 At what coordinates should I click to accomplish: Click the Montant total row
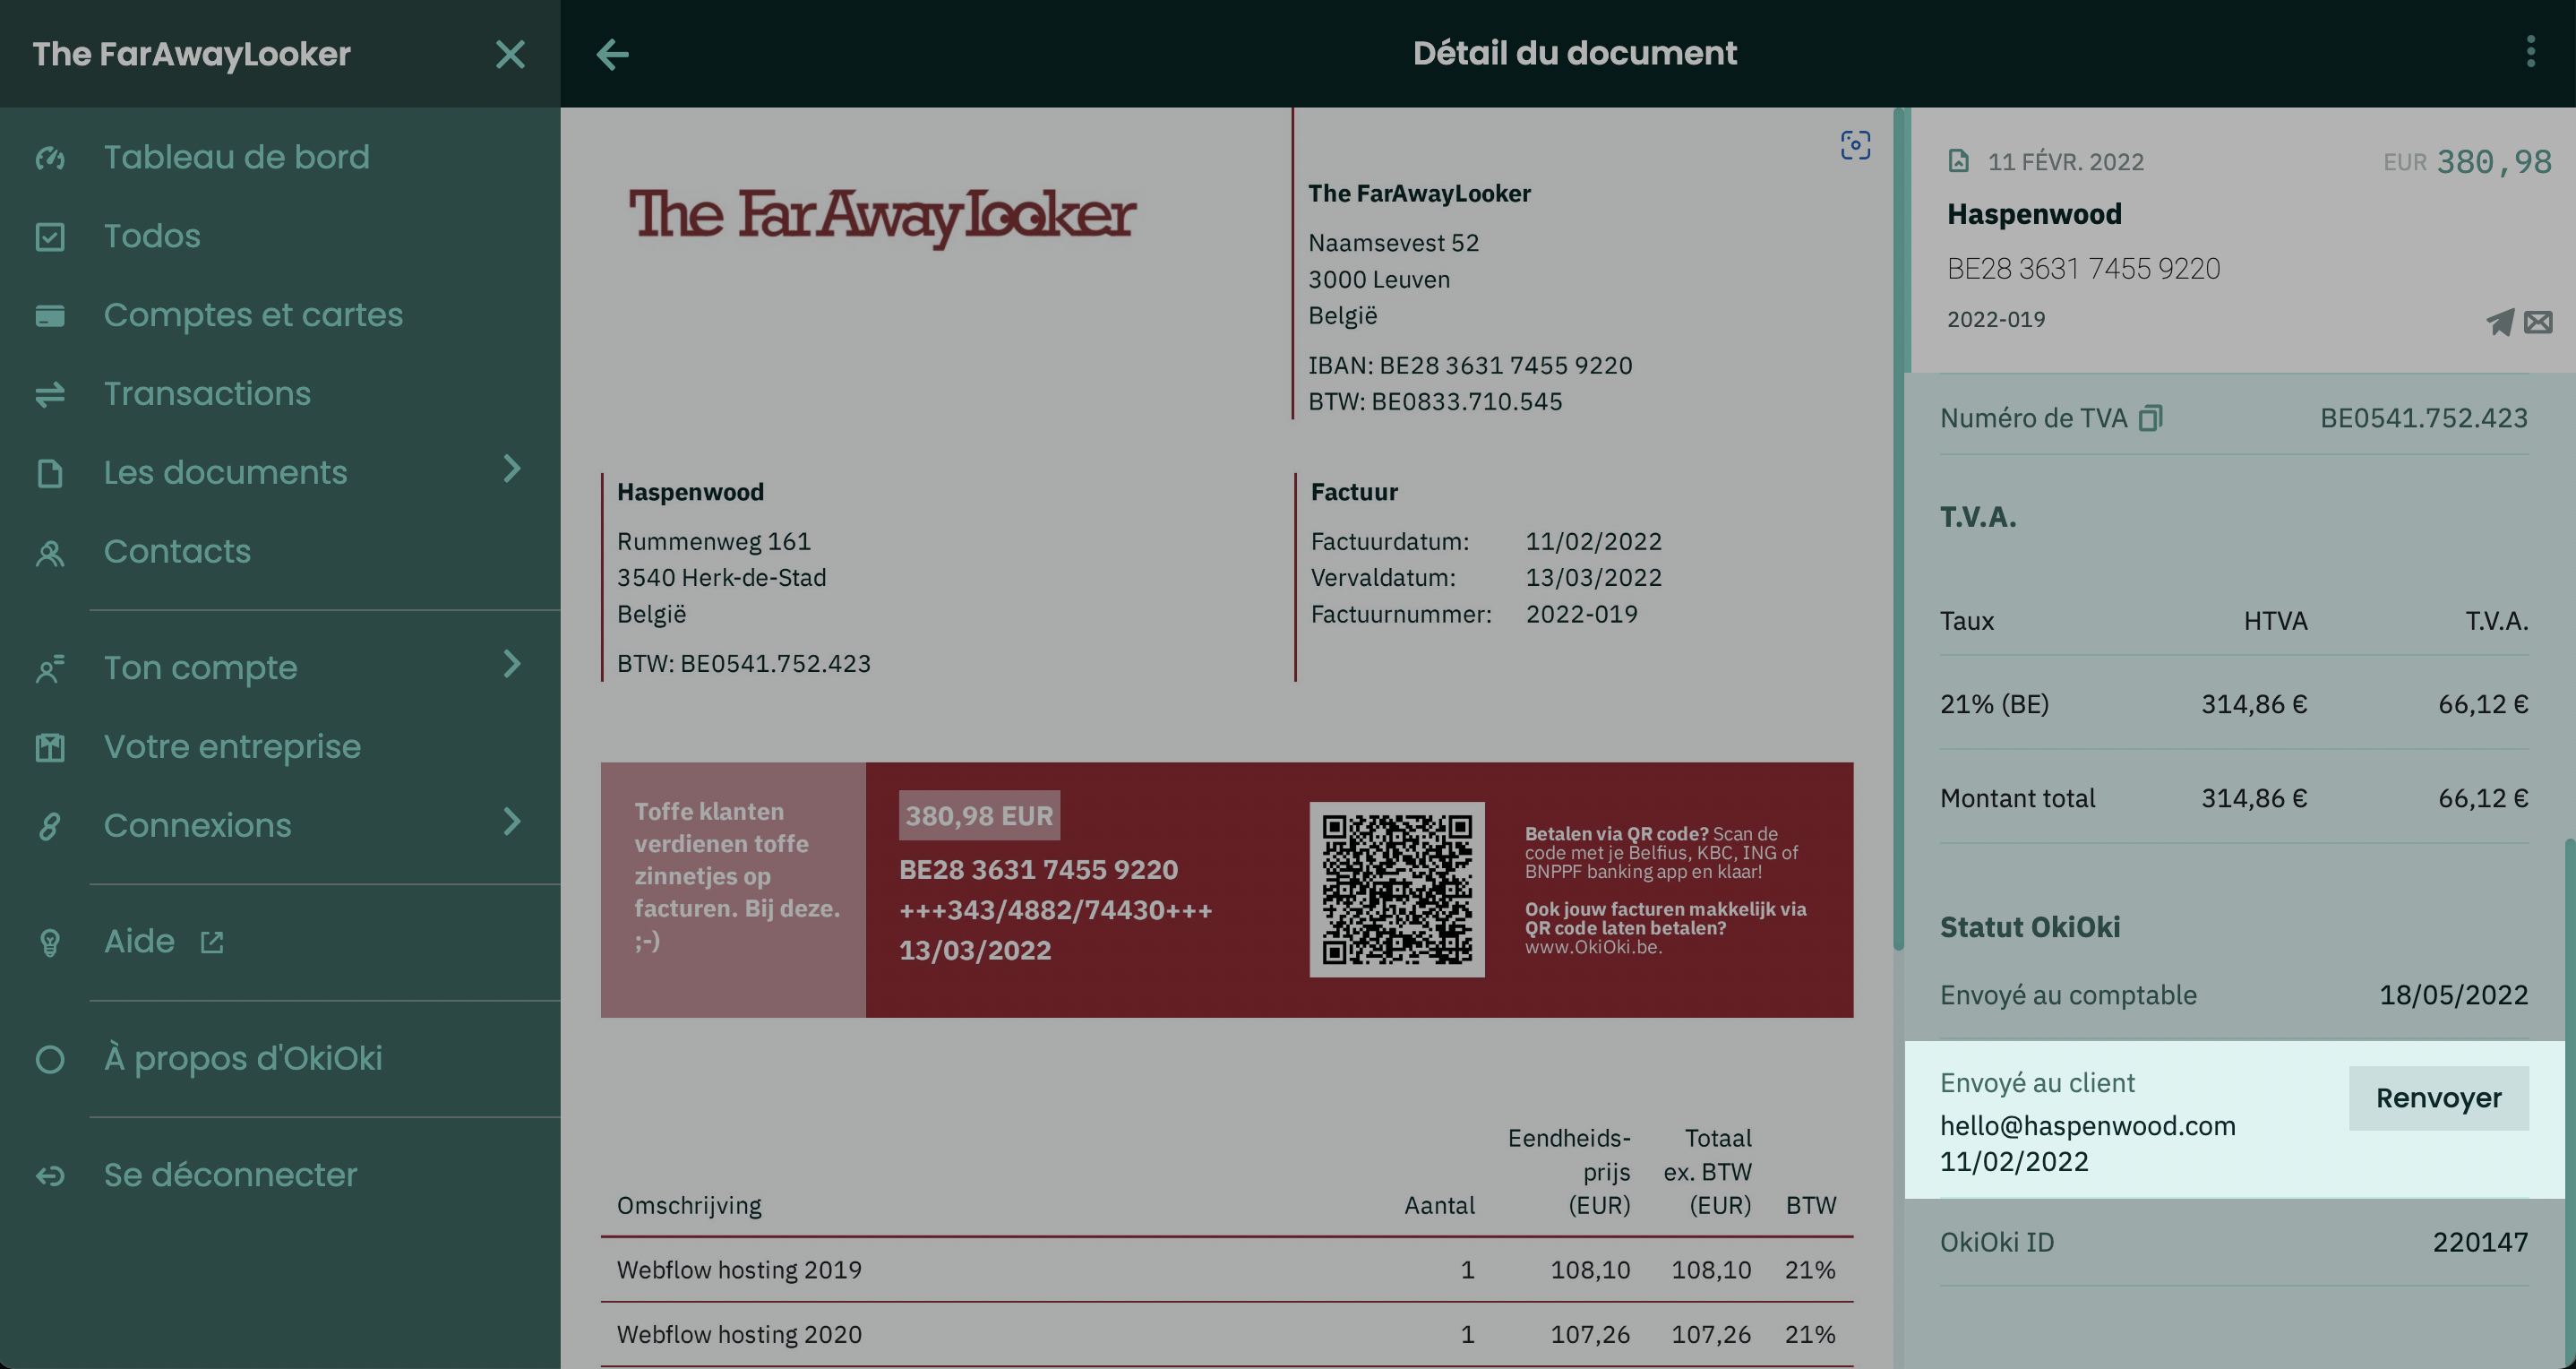pyautogui.click(x=2234, y=798)
